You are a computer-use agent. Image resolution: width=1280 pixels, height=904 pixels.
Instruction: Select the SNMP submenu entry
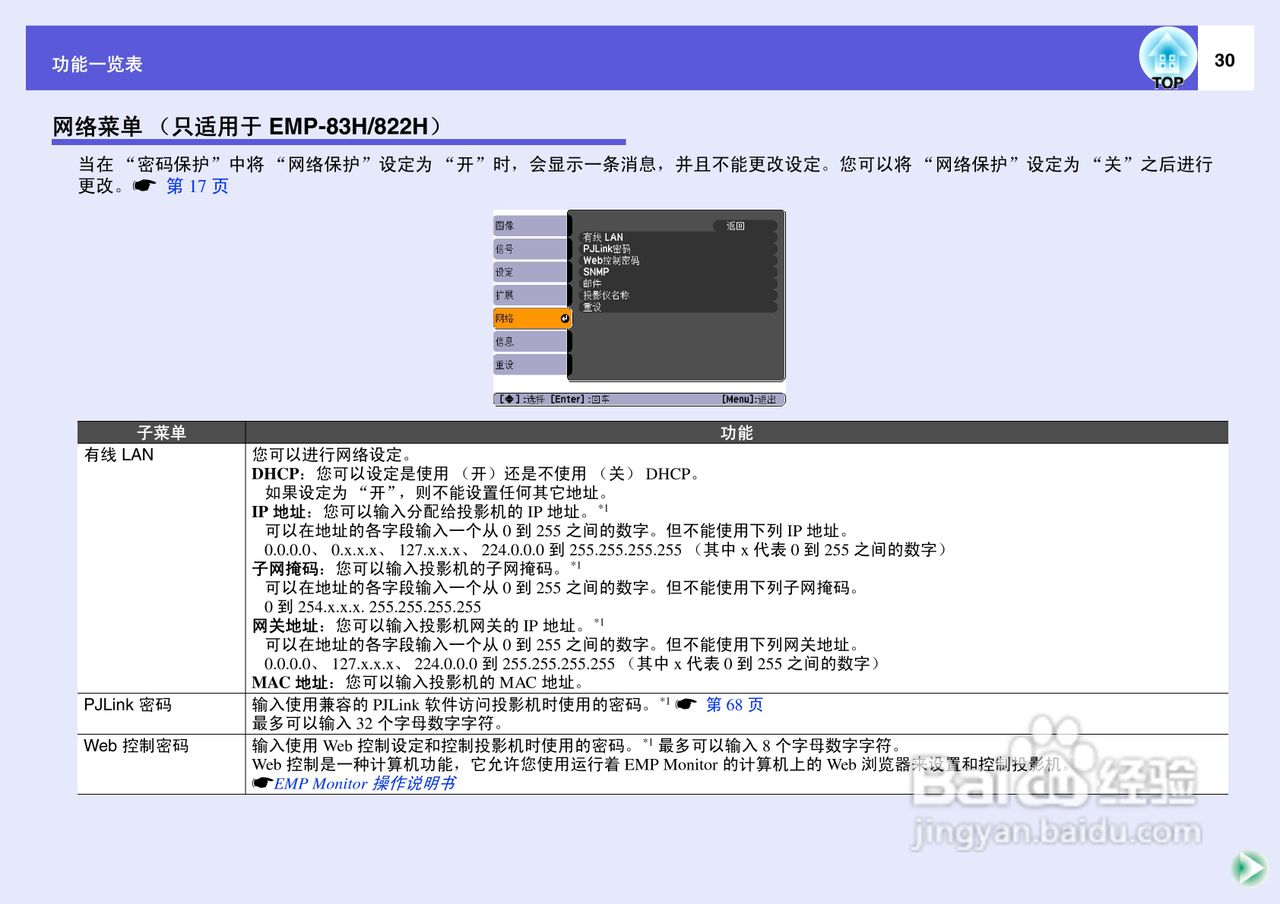(598, 271)
